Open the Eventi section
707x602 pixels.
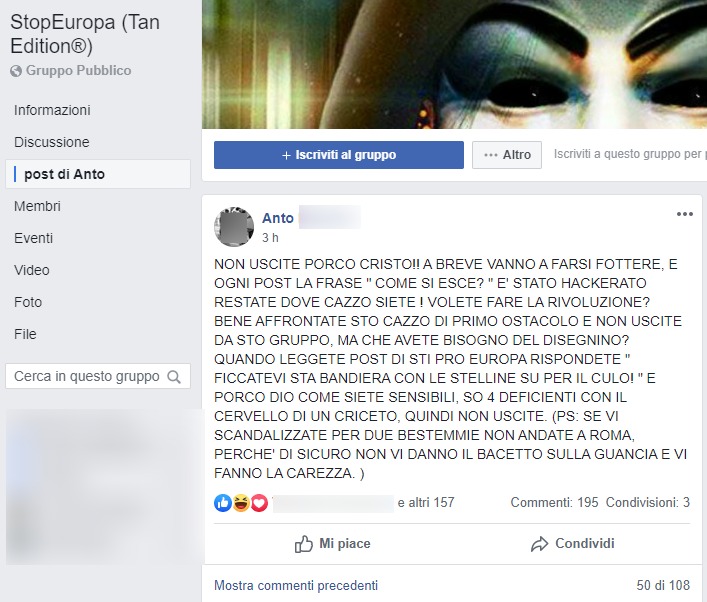point(33,238)
